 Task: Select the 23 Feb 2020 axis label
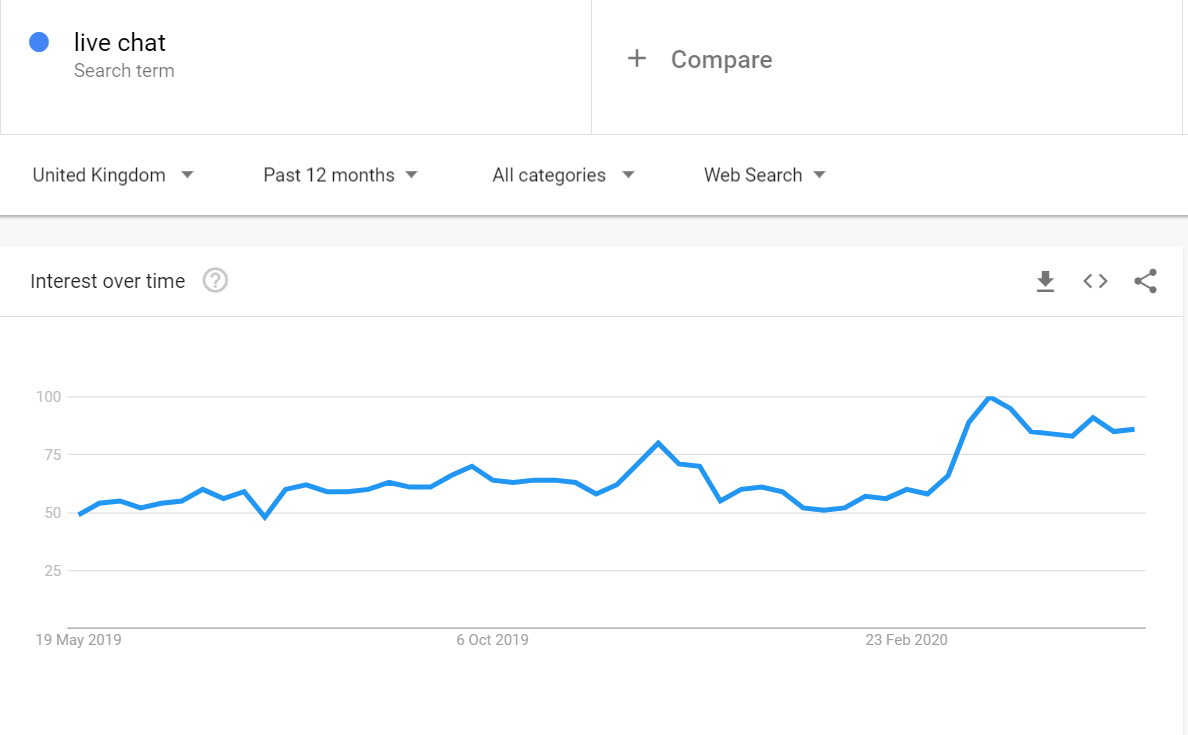(906, 640)
